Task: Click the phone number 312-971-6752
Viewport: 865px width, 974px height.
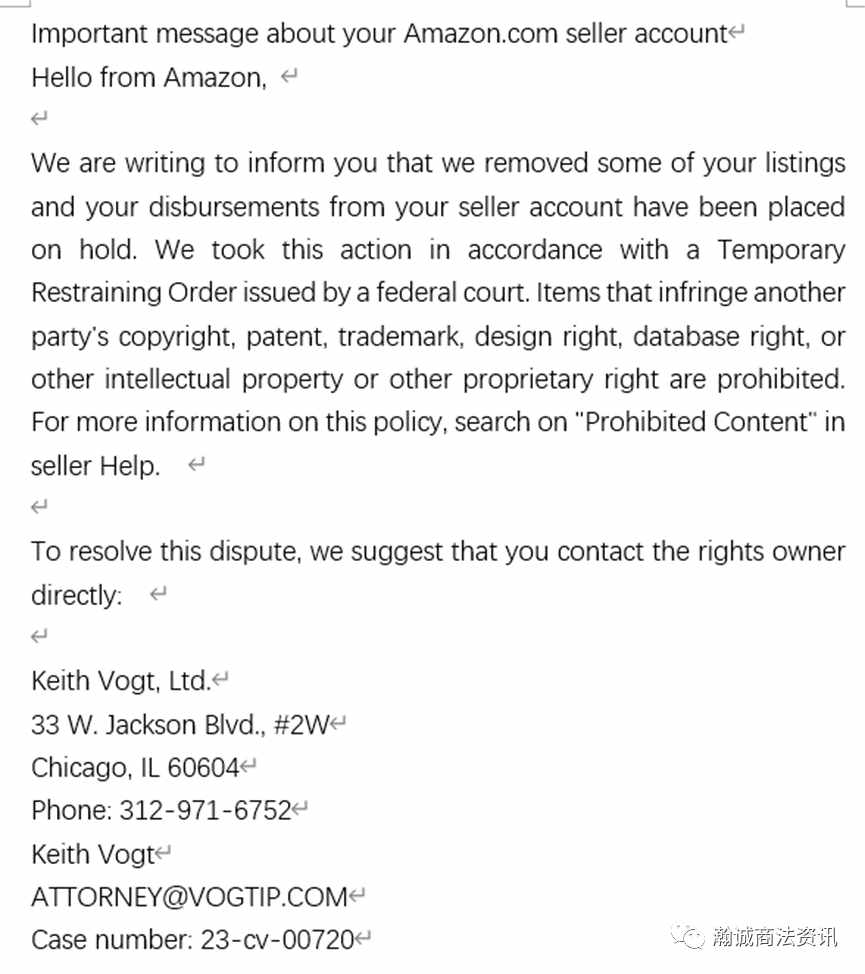Action: point(205,810)
